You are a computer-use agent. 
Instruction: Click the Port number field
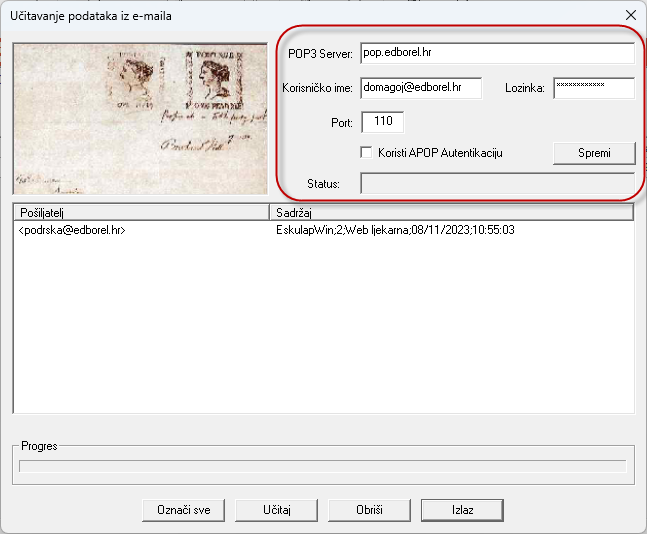click(x=382, y=122)
